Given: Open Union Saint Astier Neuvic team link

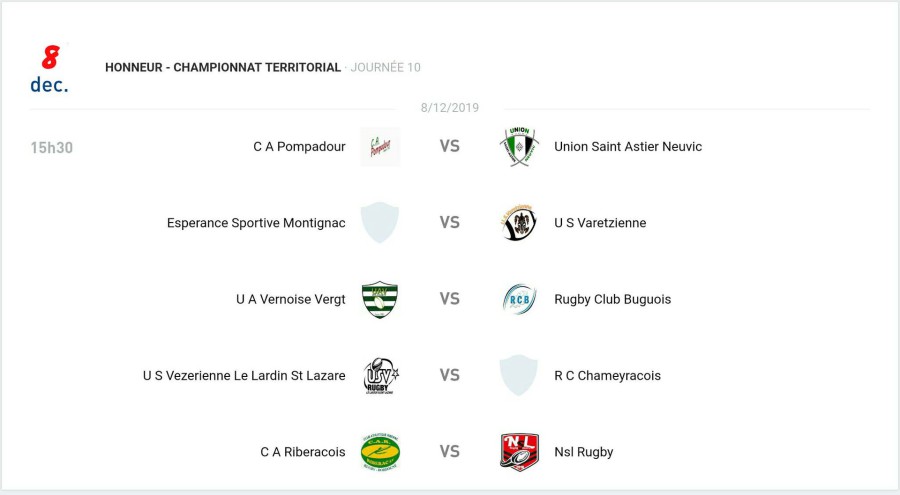Looking at the screenshot, I should (x=628, y=147).
